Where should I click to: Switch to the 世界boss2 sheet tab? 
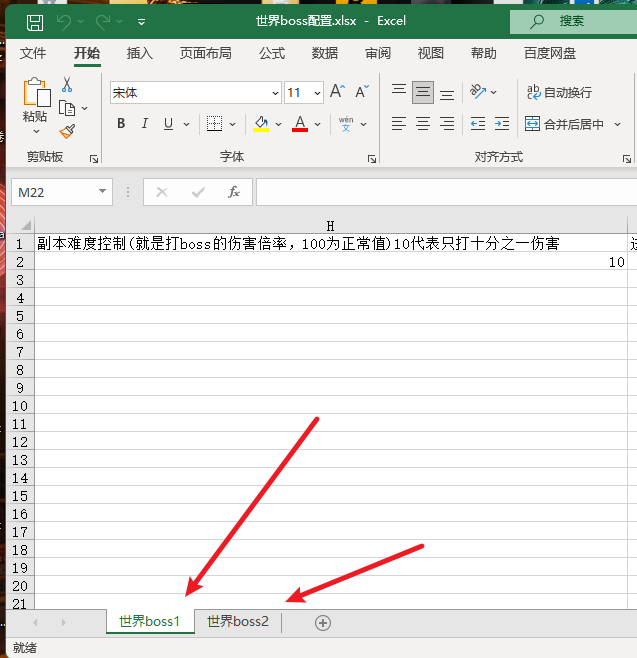(238, 621)
